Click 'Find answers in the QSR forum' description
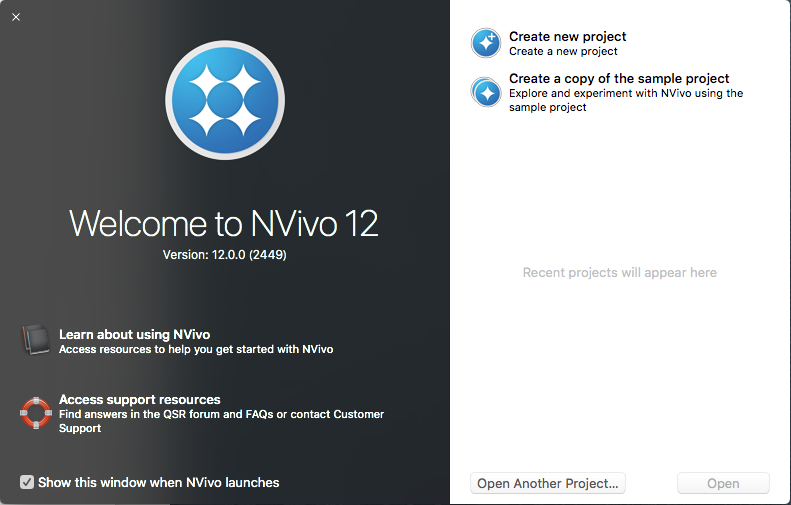This screenshot has height=505, width=791. 221,421
